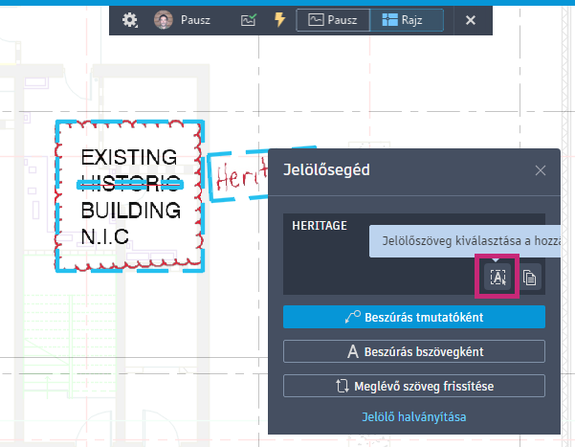
Task: Click the struck-through HISTORIC text
Action: [131, 183]
